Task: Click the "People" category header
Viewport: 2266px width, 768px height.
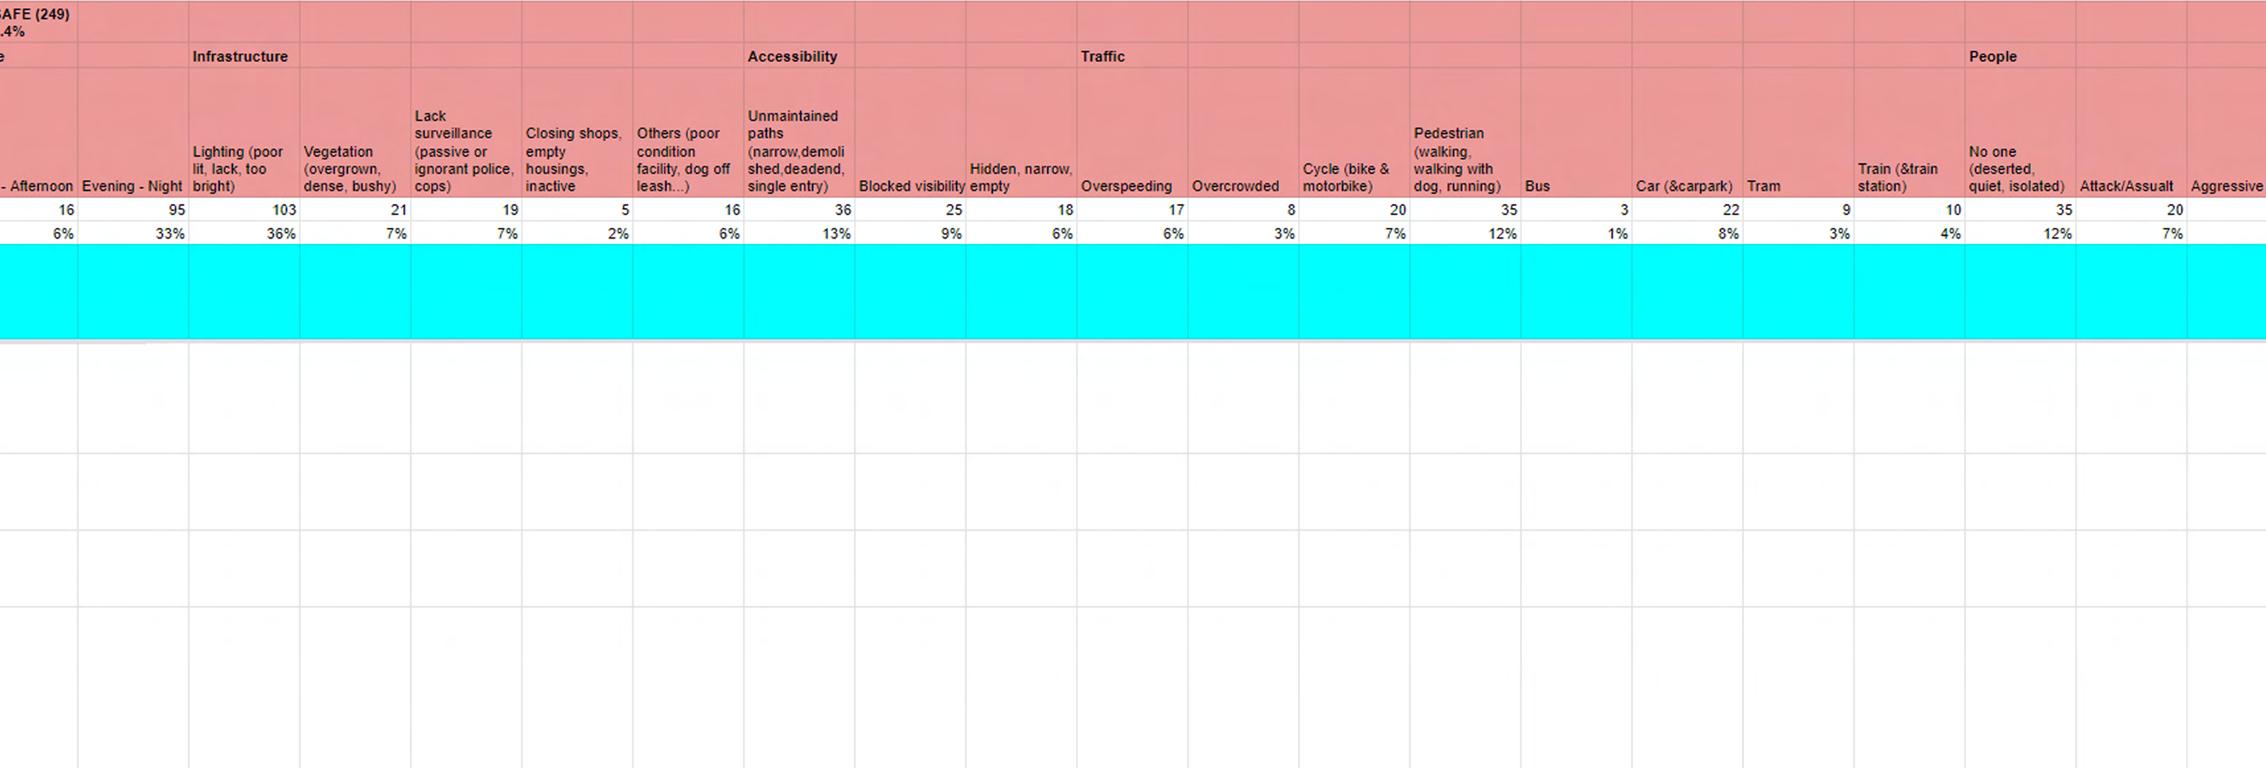Action: point(2020,56)
